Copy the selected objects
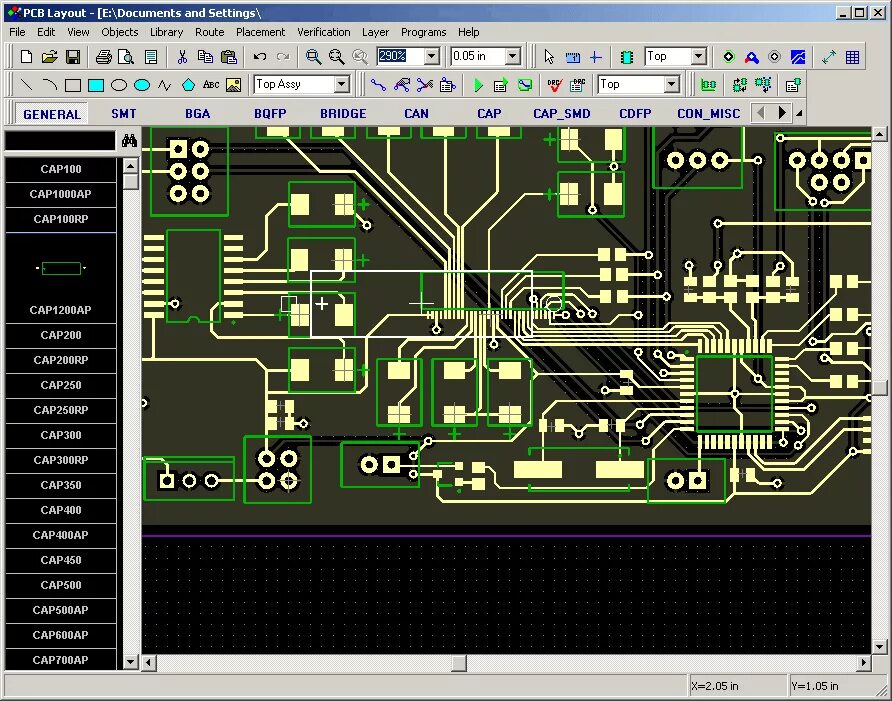This screenshot has height=701, width=892. [x=205, y=56]
